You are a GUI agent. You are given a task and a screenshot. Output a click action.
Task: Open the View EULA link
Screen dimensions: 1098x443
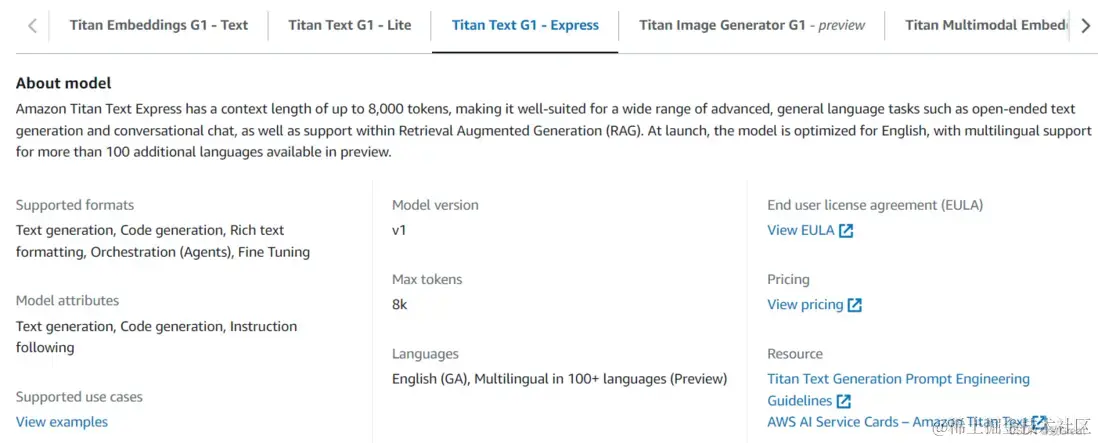[800, 230]
